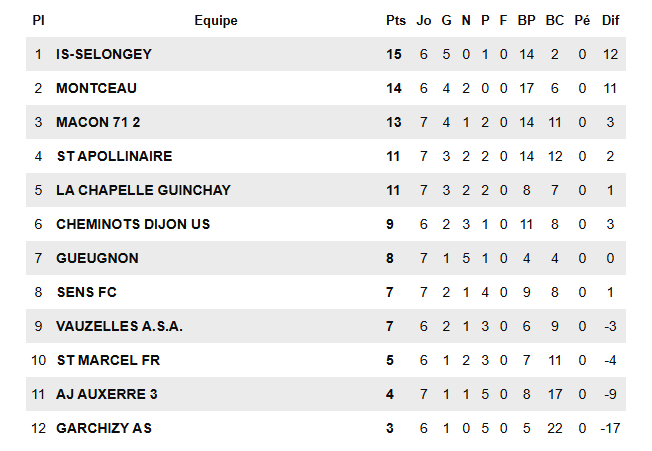
Task: Click the BP column header
Action: tap(527, 20)
